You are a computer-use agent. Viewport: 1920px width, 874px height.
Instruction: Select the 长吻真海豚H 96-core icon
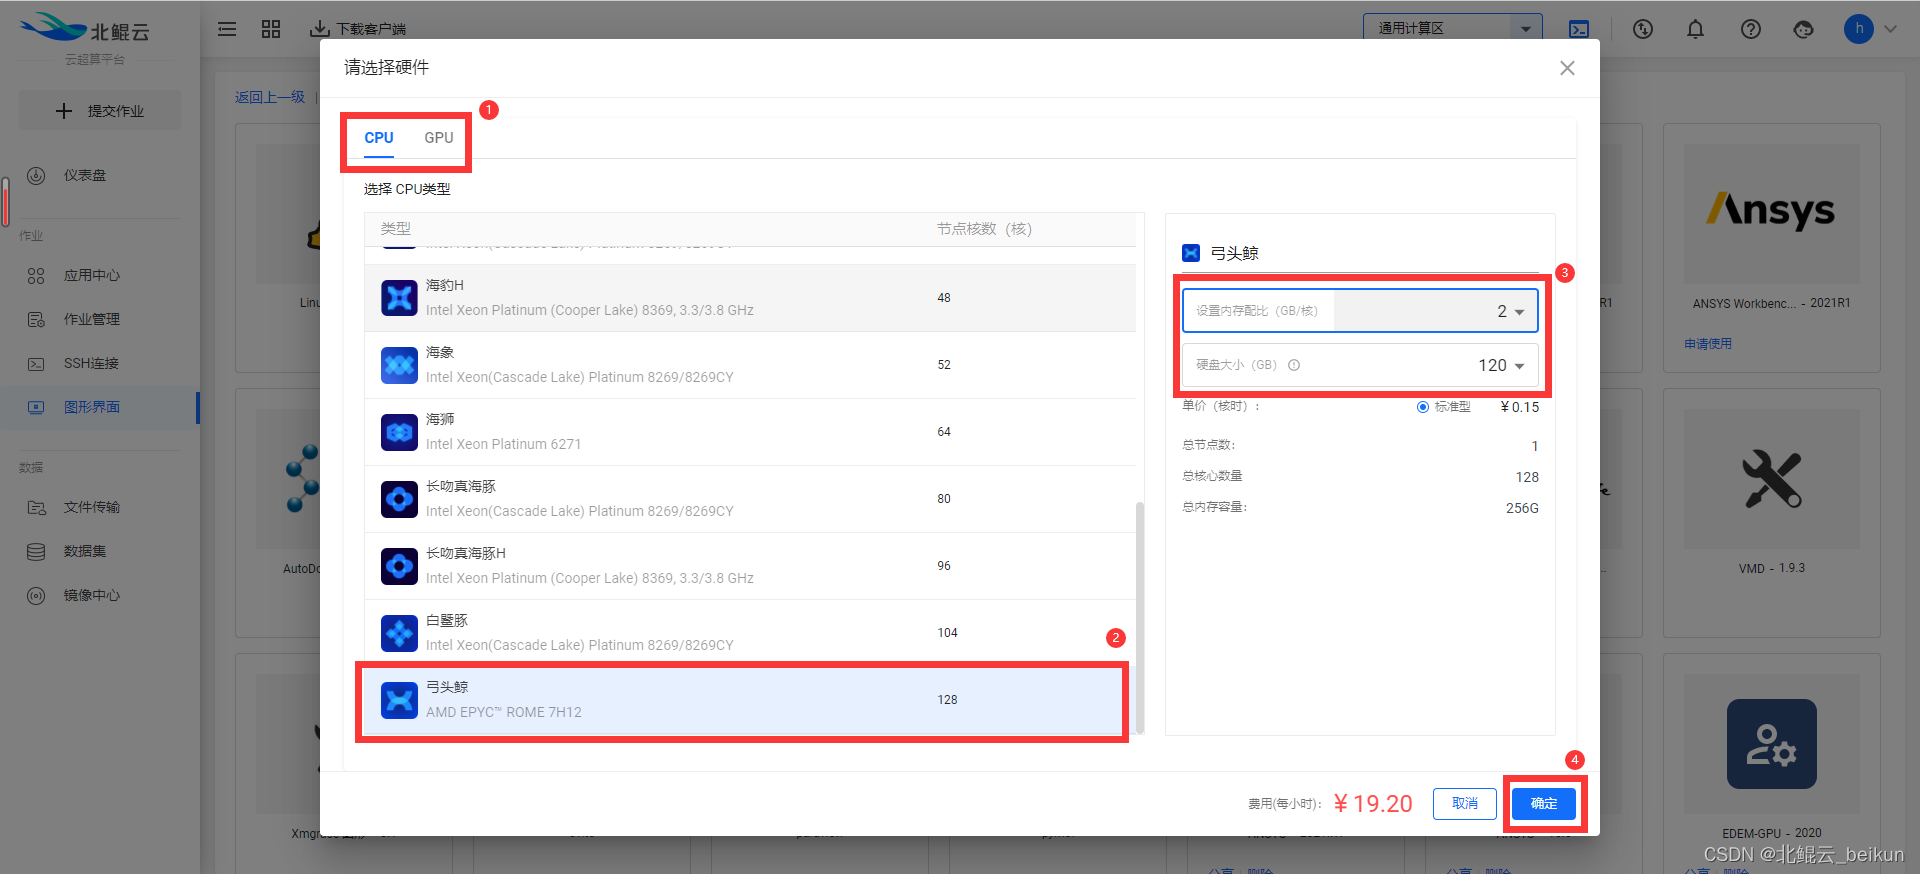(x=399, y=566)
